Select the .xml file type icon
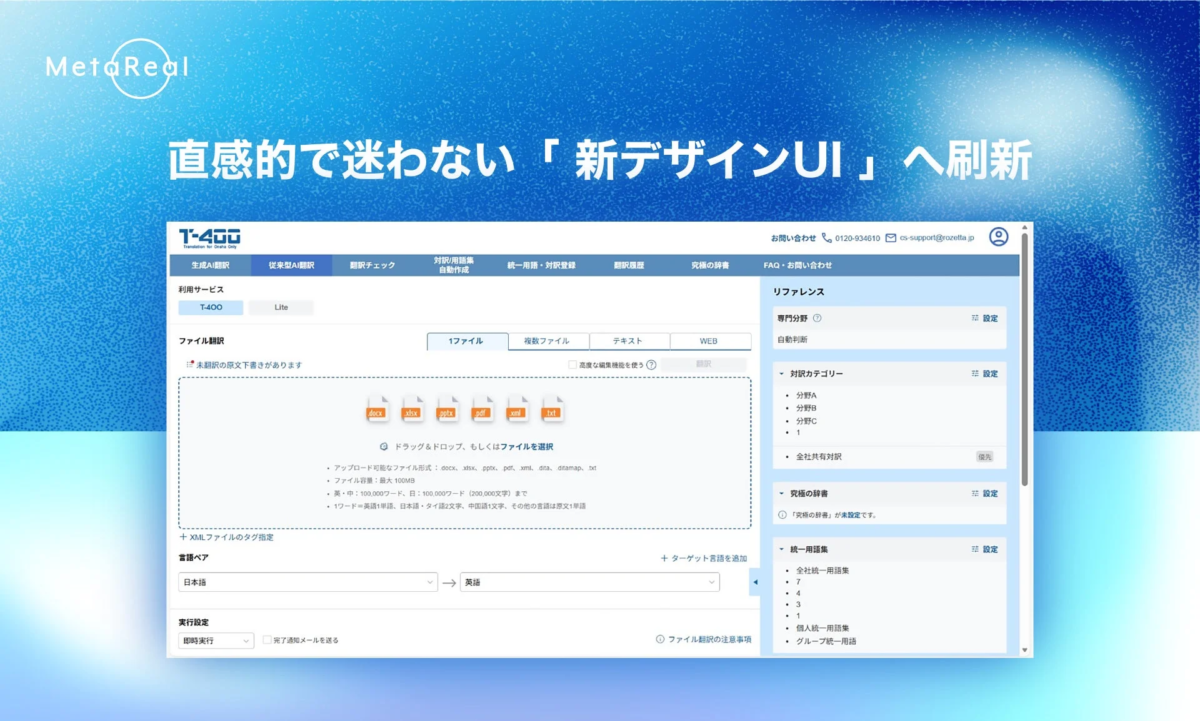Screen dimensions: 1200x721 click(x=517, y=410)
